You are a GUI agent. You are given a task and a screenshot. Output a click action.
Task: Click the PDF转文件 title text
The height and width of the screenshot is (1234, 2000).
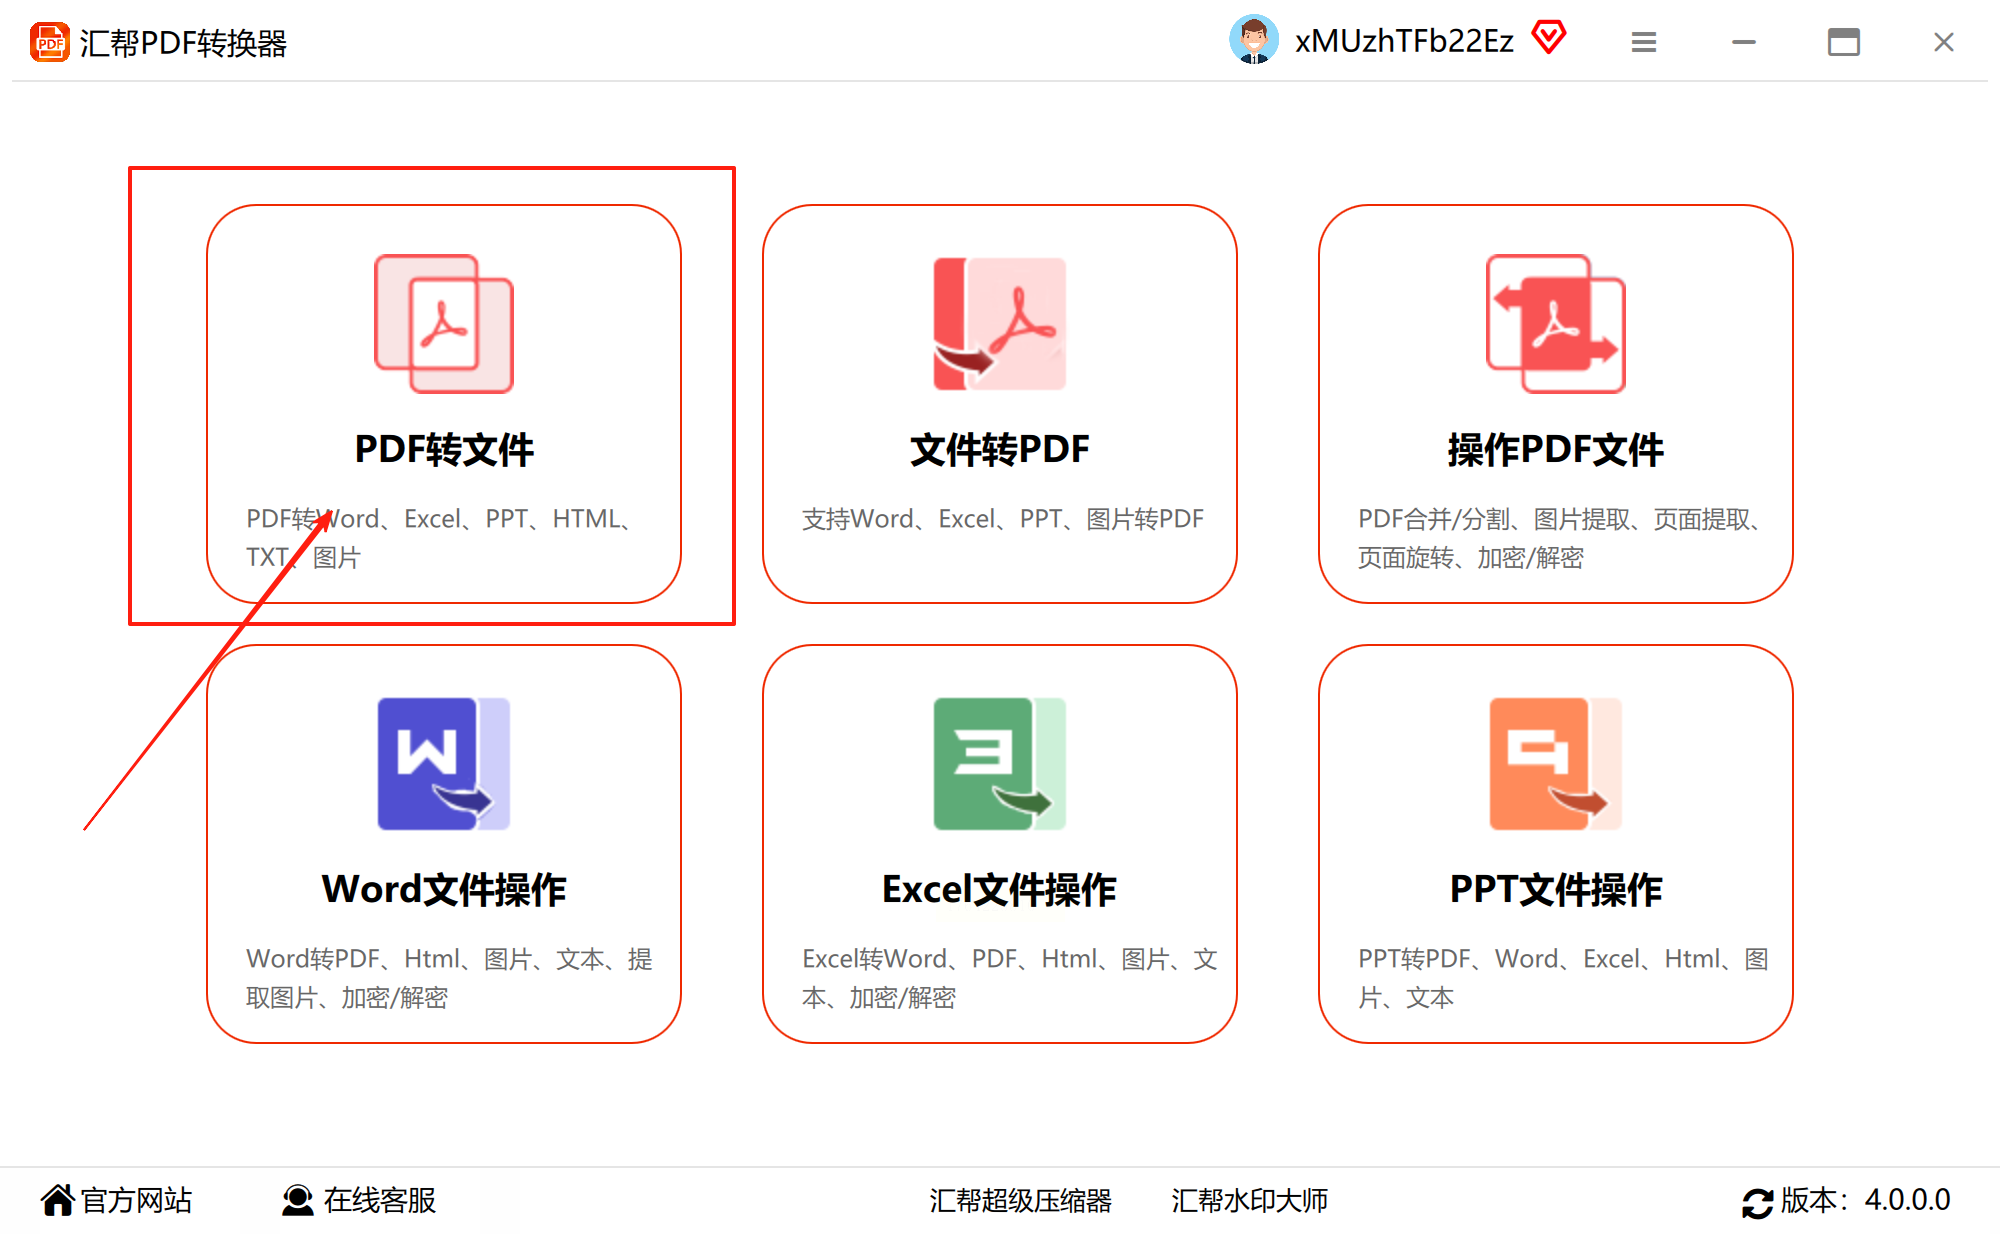pyautogui.click(x=444, y=449)
